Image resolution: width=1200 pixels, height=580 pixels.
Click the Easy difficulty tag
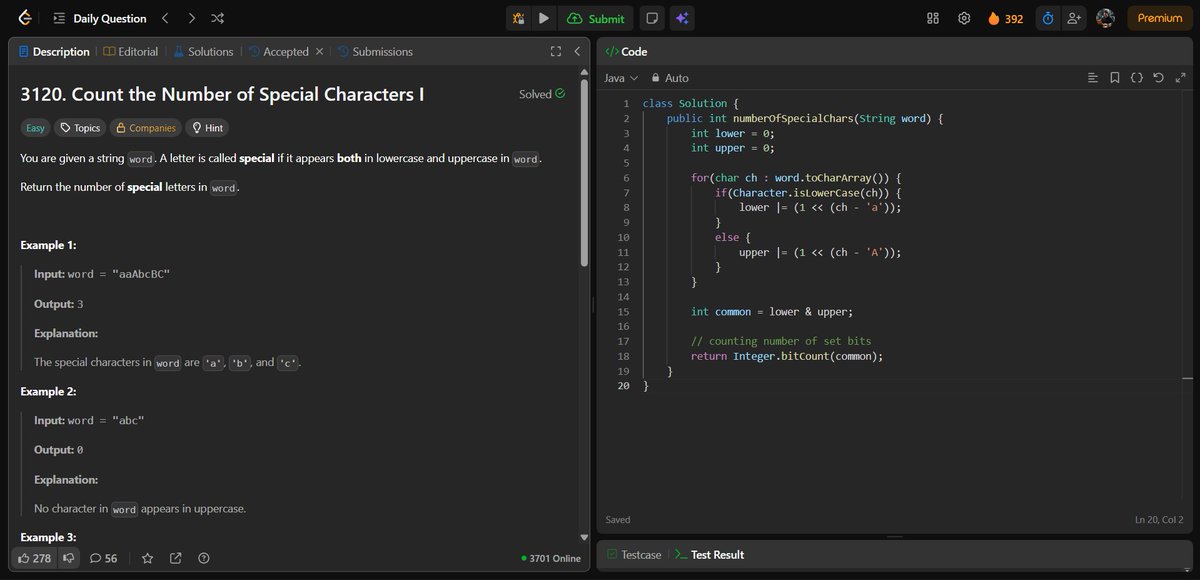35,128
